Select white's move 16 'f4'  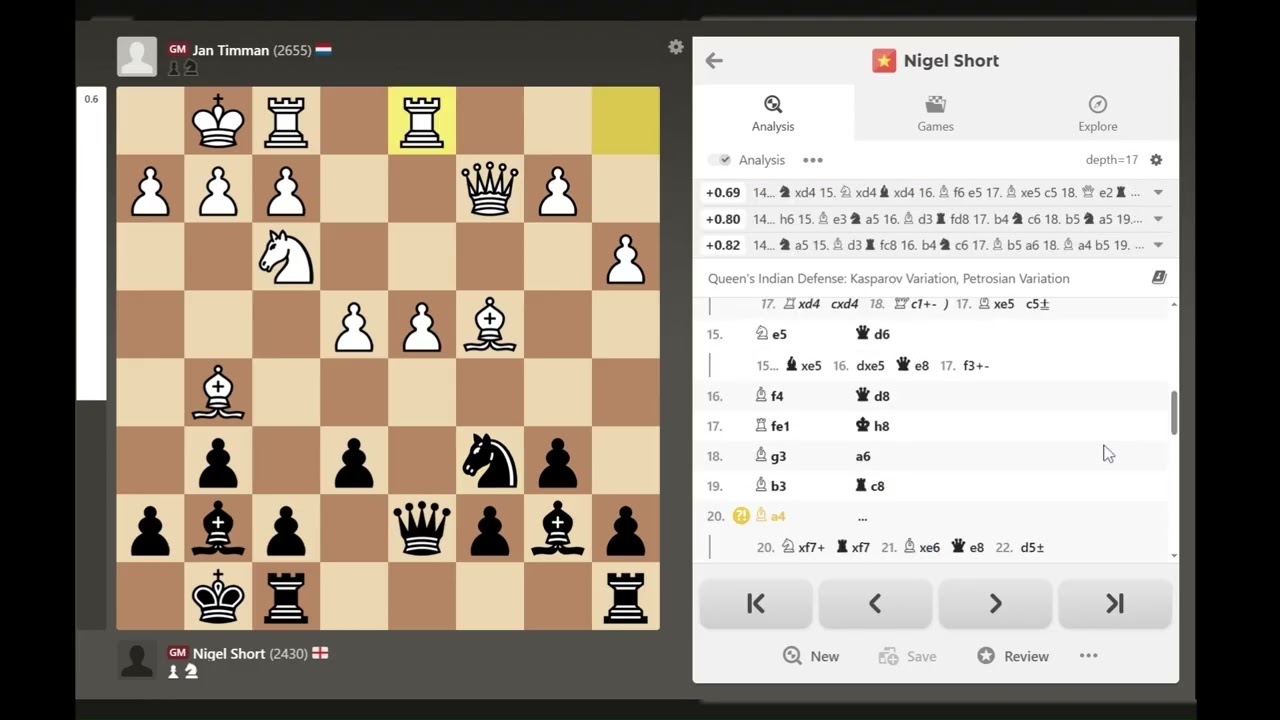tap(769, 396)
